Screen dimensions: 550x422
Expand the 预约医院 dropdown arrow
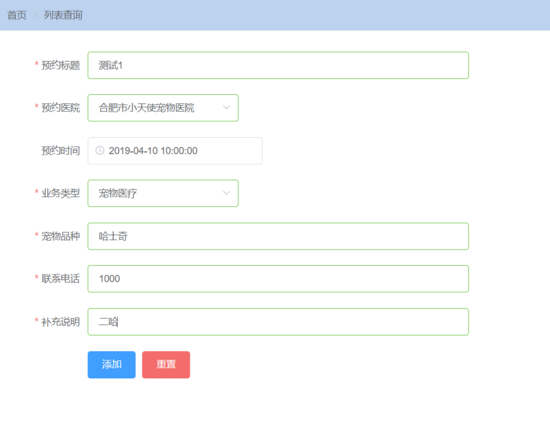227,108
